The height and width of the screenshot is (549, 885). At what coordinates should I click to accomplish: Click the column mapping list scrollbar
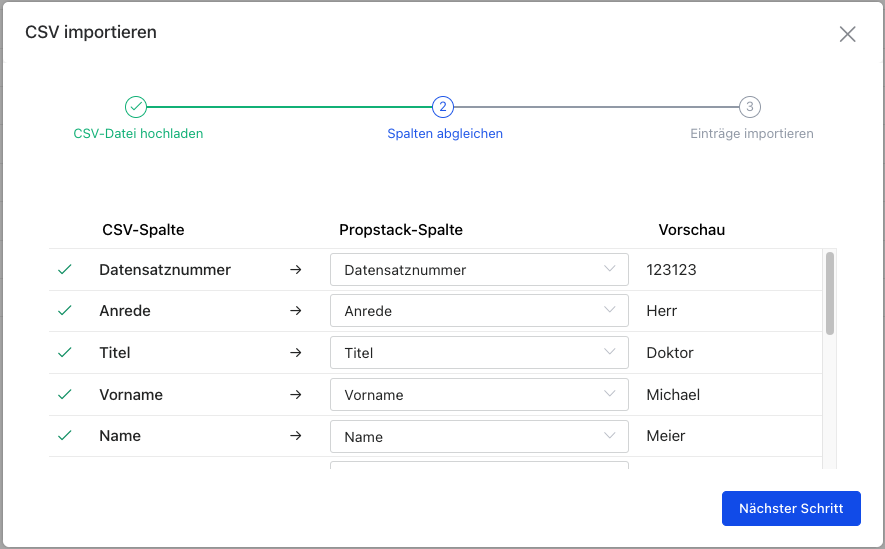pyautogui.click(x=830, y=293)
